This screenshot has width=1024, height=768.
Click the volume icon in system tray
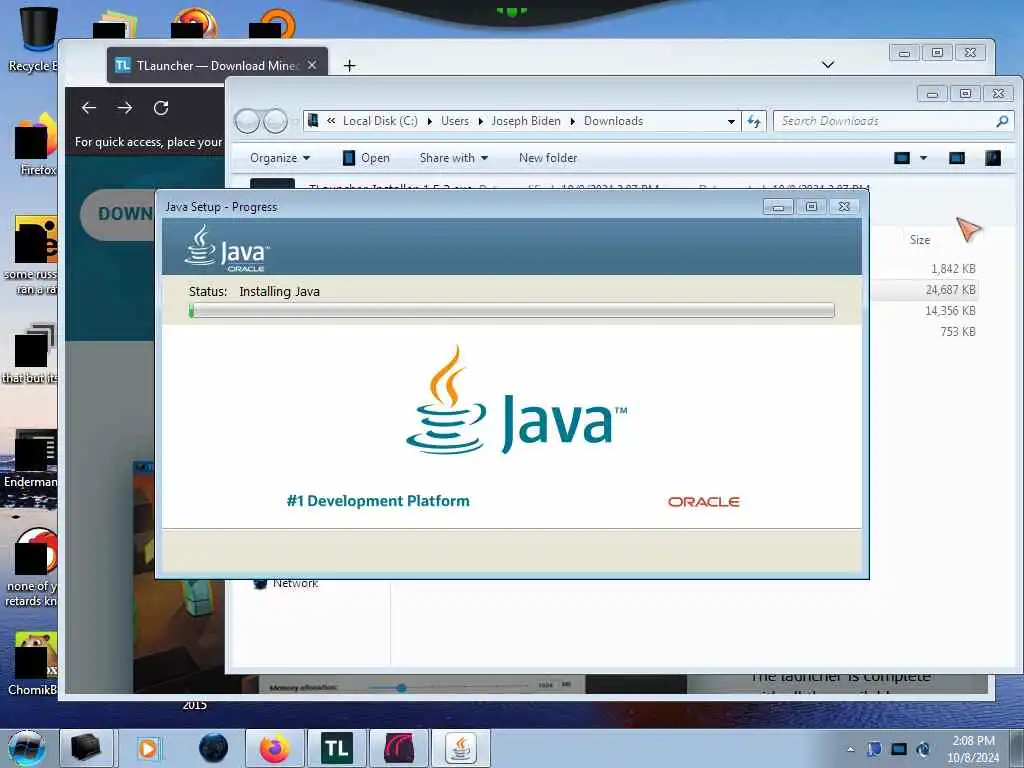click(923, 749)
